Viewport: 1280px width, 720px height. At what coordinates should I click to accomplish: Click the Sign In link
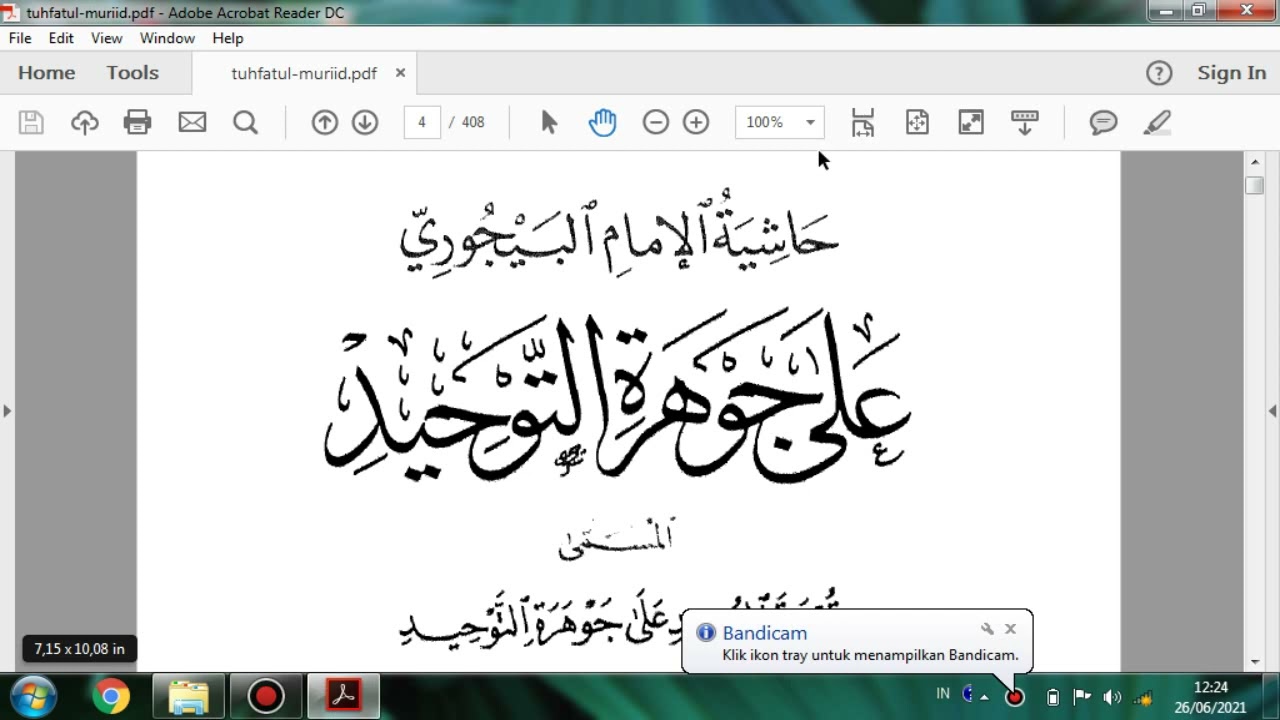pos(1232,73)
